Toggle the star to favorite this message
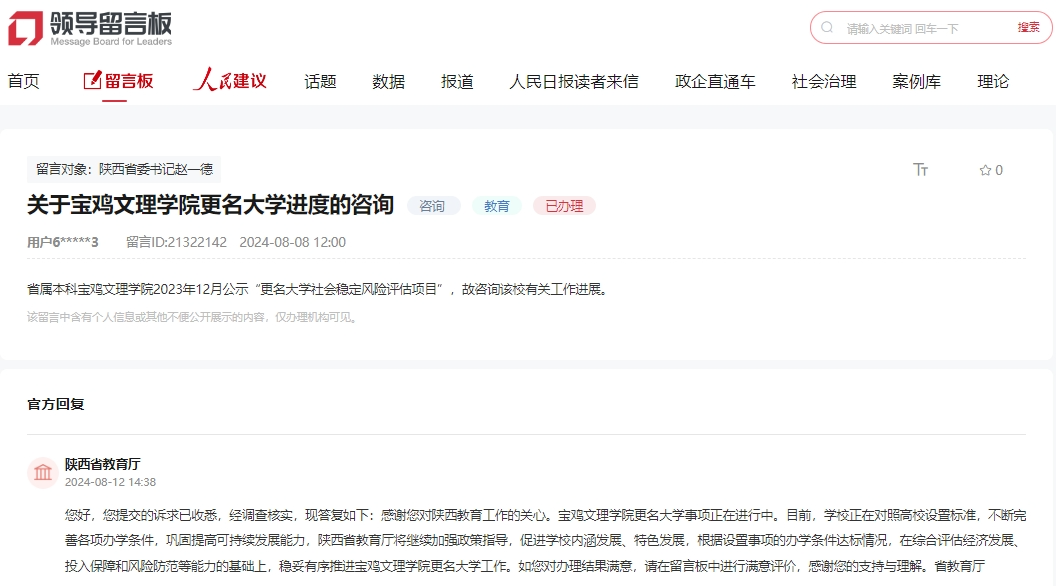This screenshot has height=586, width=1056. pos(985,170)
